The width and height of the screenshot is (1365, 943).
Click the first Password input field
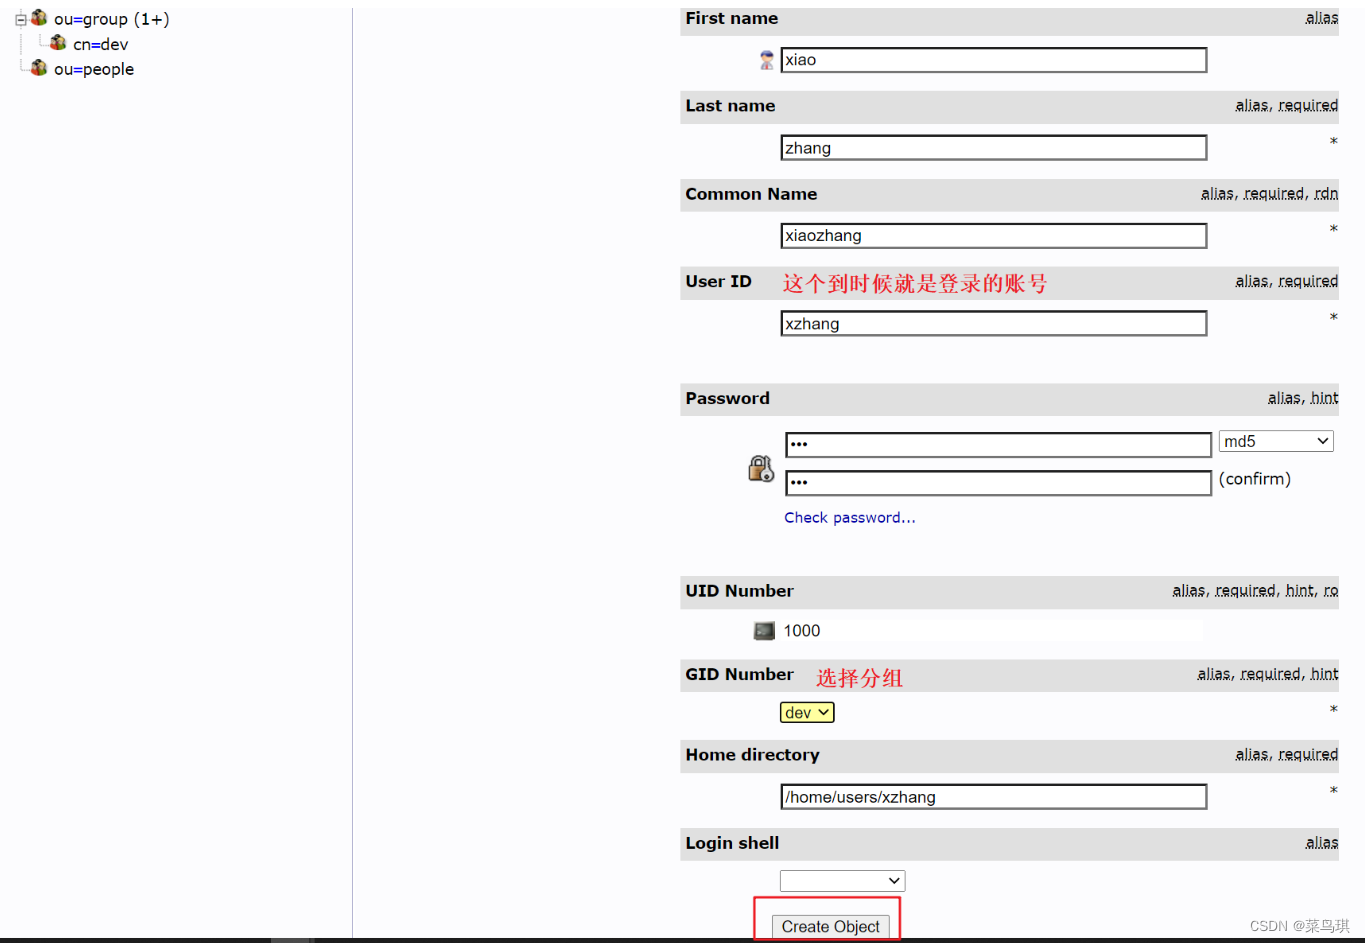(998, 444)
